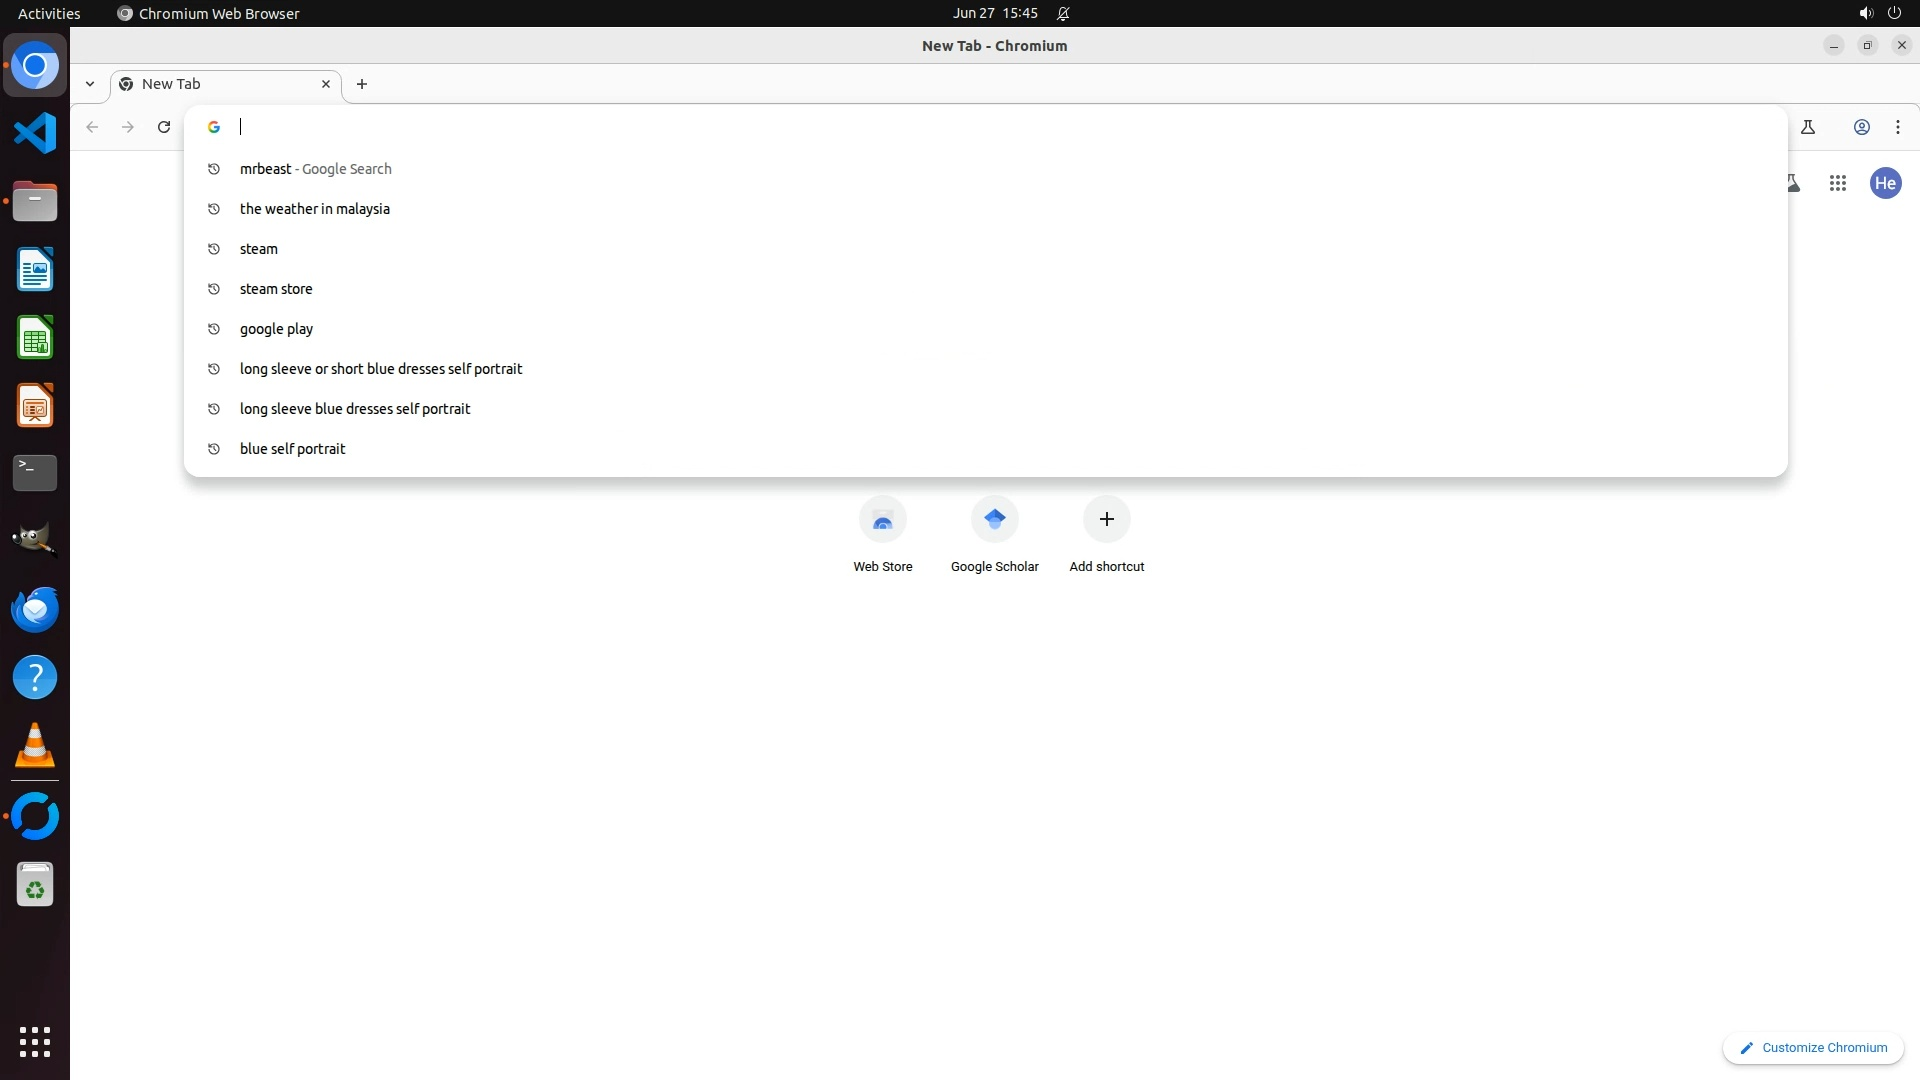The height and width of the screenshot is (1080, 1920).
Task: Open the Google apps grid
Action: 1837,183
